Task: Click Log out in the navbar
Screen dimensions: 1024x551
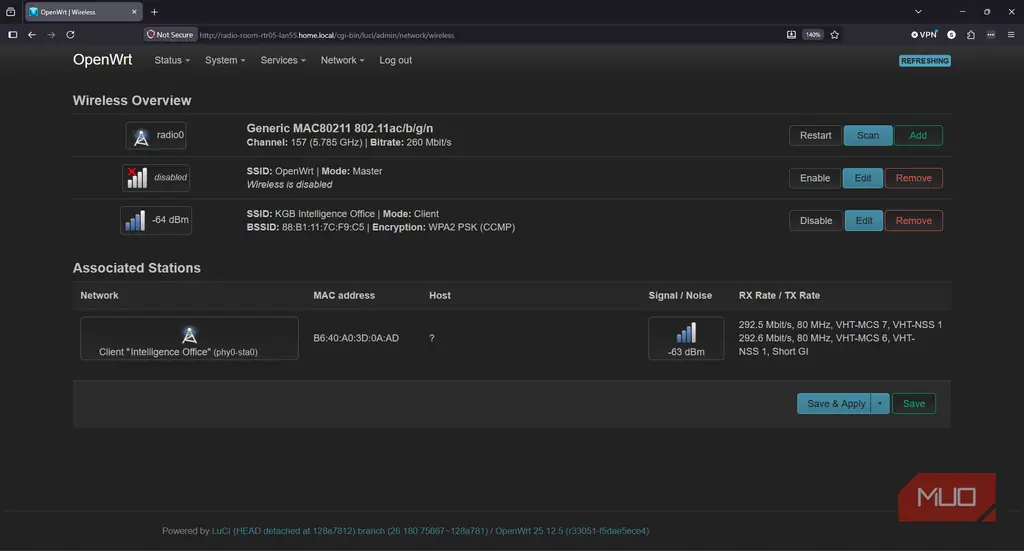Action: [395, 60]
